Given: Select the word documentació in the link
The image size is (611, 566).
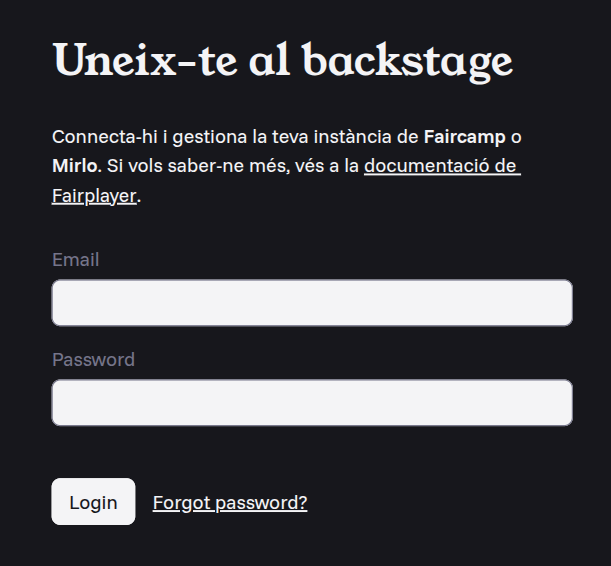Looking at the screenshot, I should (x=427, y=166).
